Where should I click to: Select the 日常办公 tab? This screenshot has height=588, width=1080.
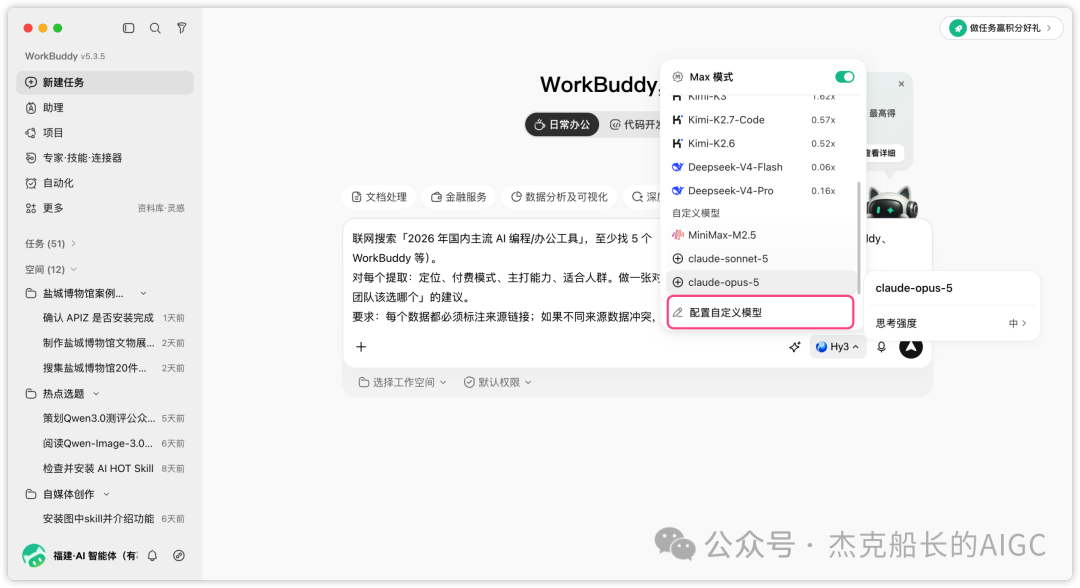(562, 125)
